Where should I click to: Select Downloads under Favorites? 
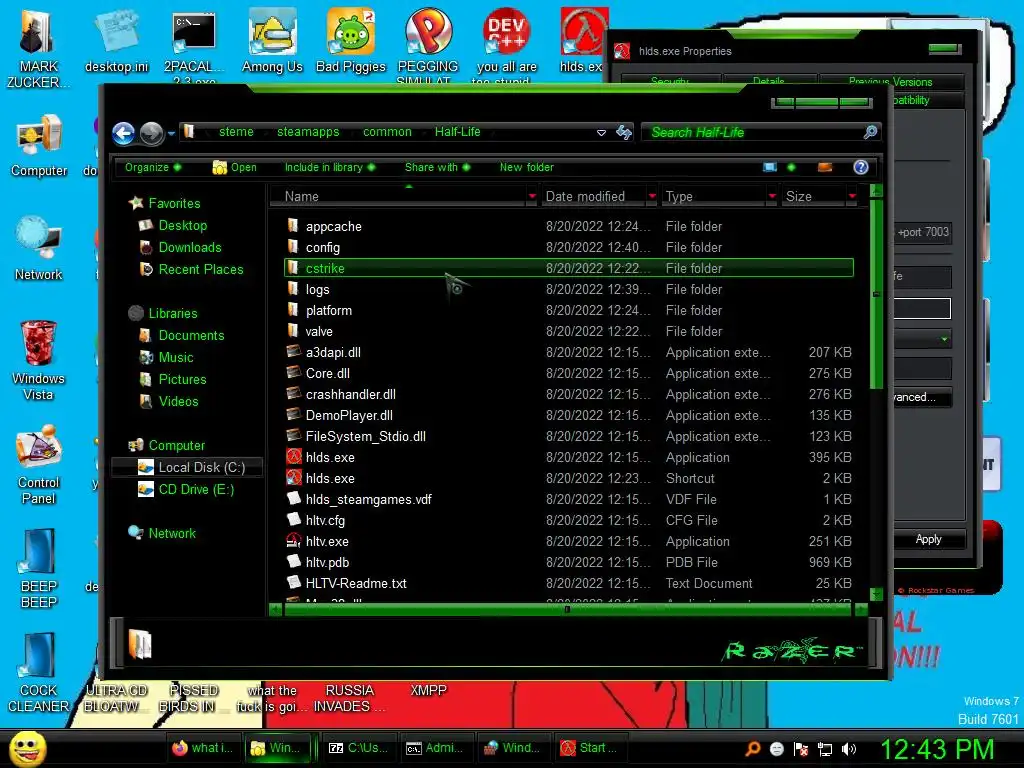189,248
